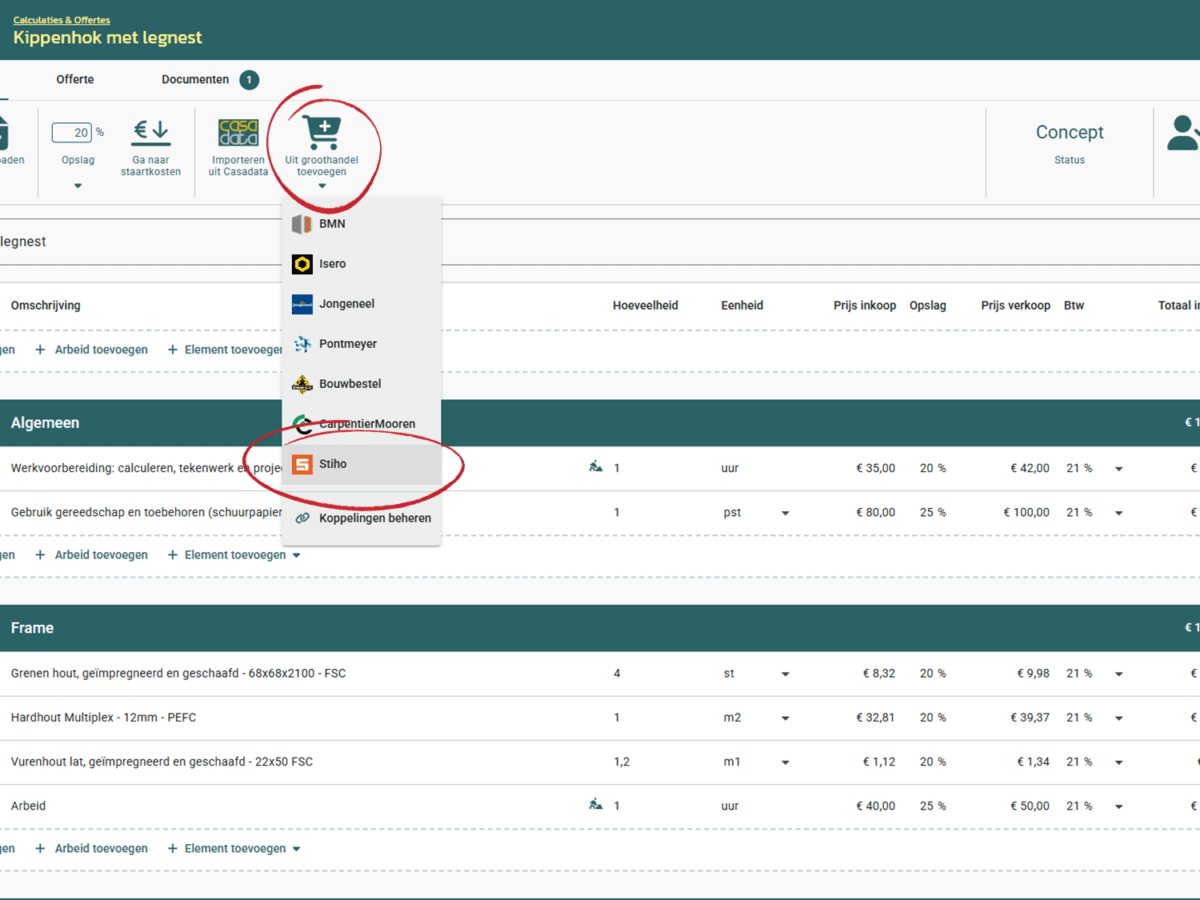The height and width of the screenshot is (900, 1200).
Task: Click purchase price € 1,12 cell
Action: pos(879,762)
